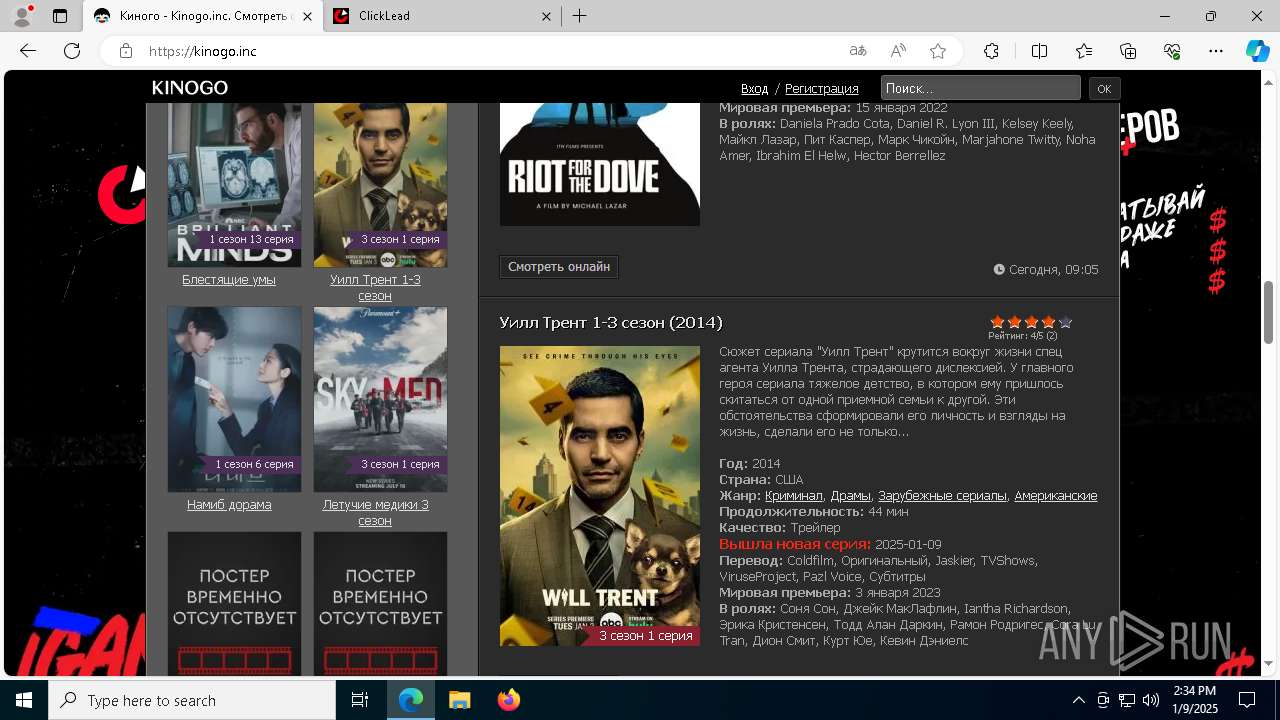Rate Уилл Трент one star
1280x720 pixels.
(x=997, y=322)
